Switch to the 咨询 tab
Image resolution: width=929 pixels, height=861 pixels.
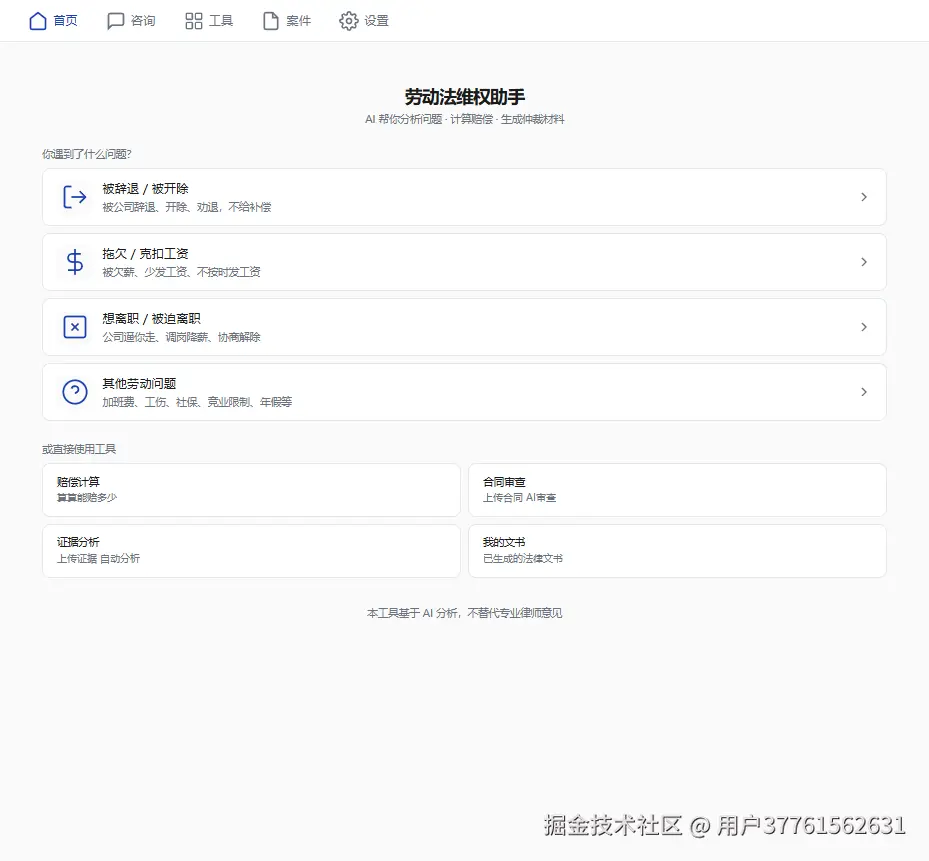(x=131, y=21)
